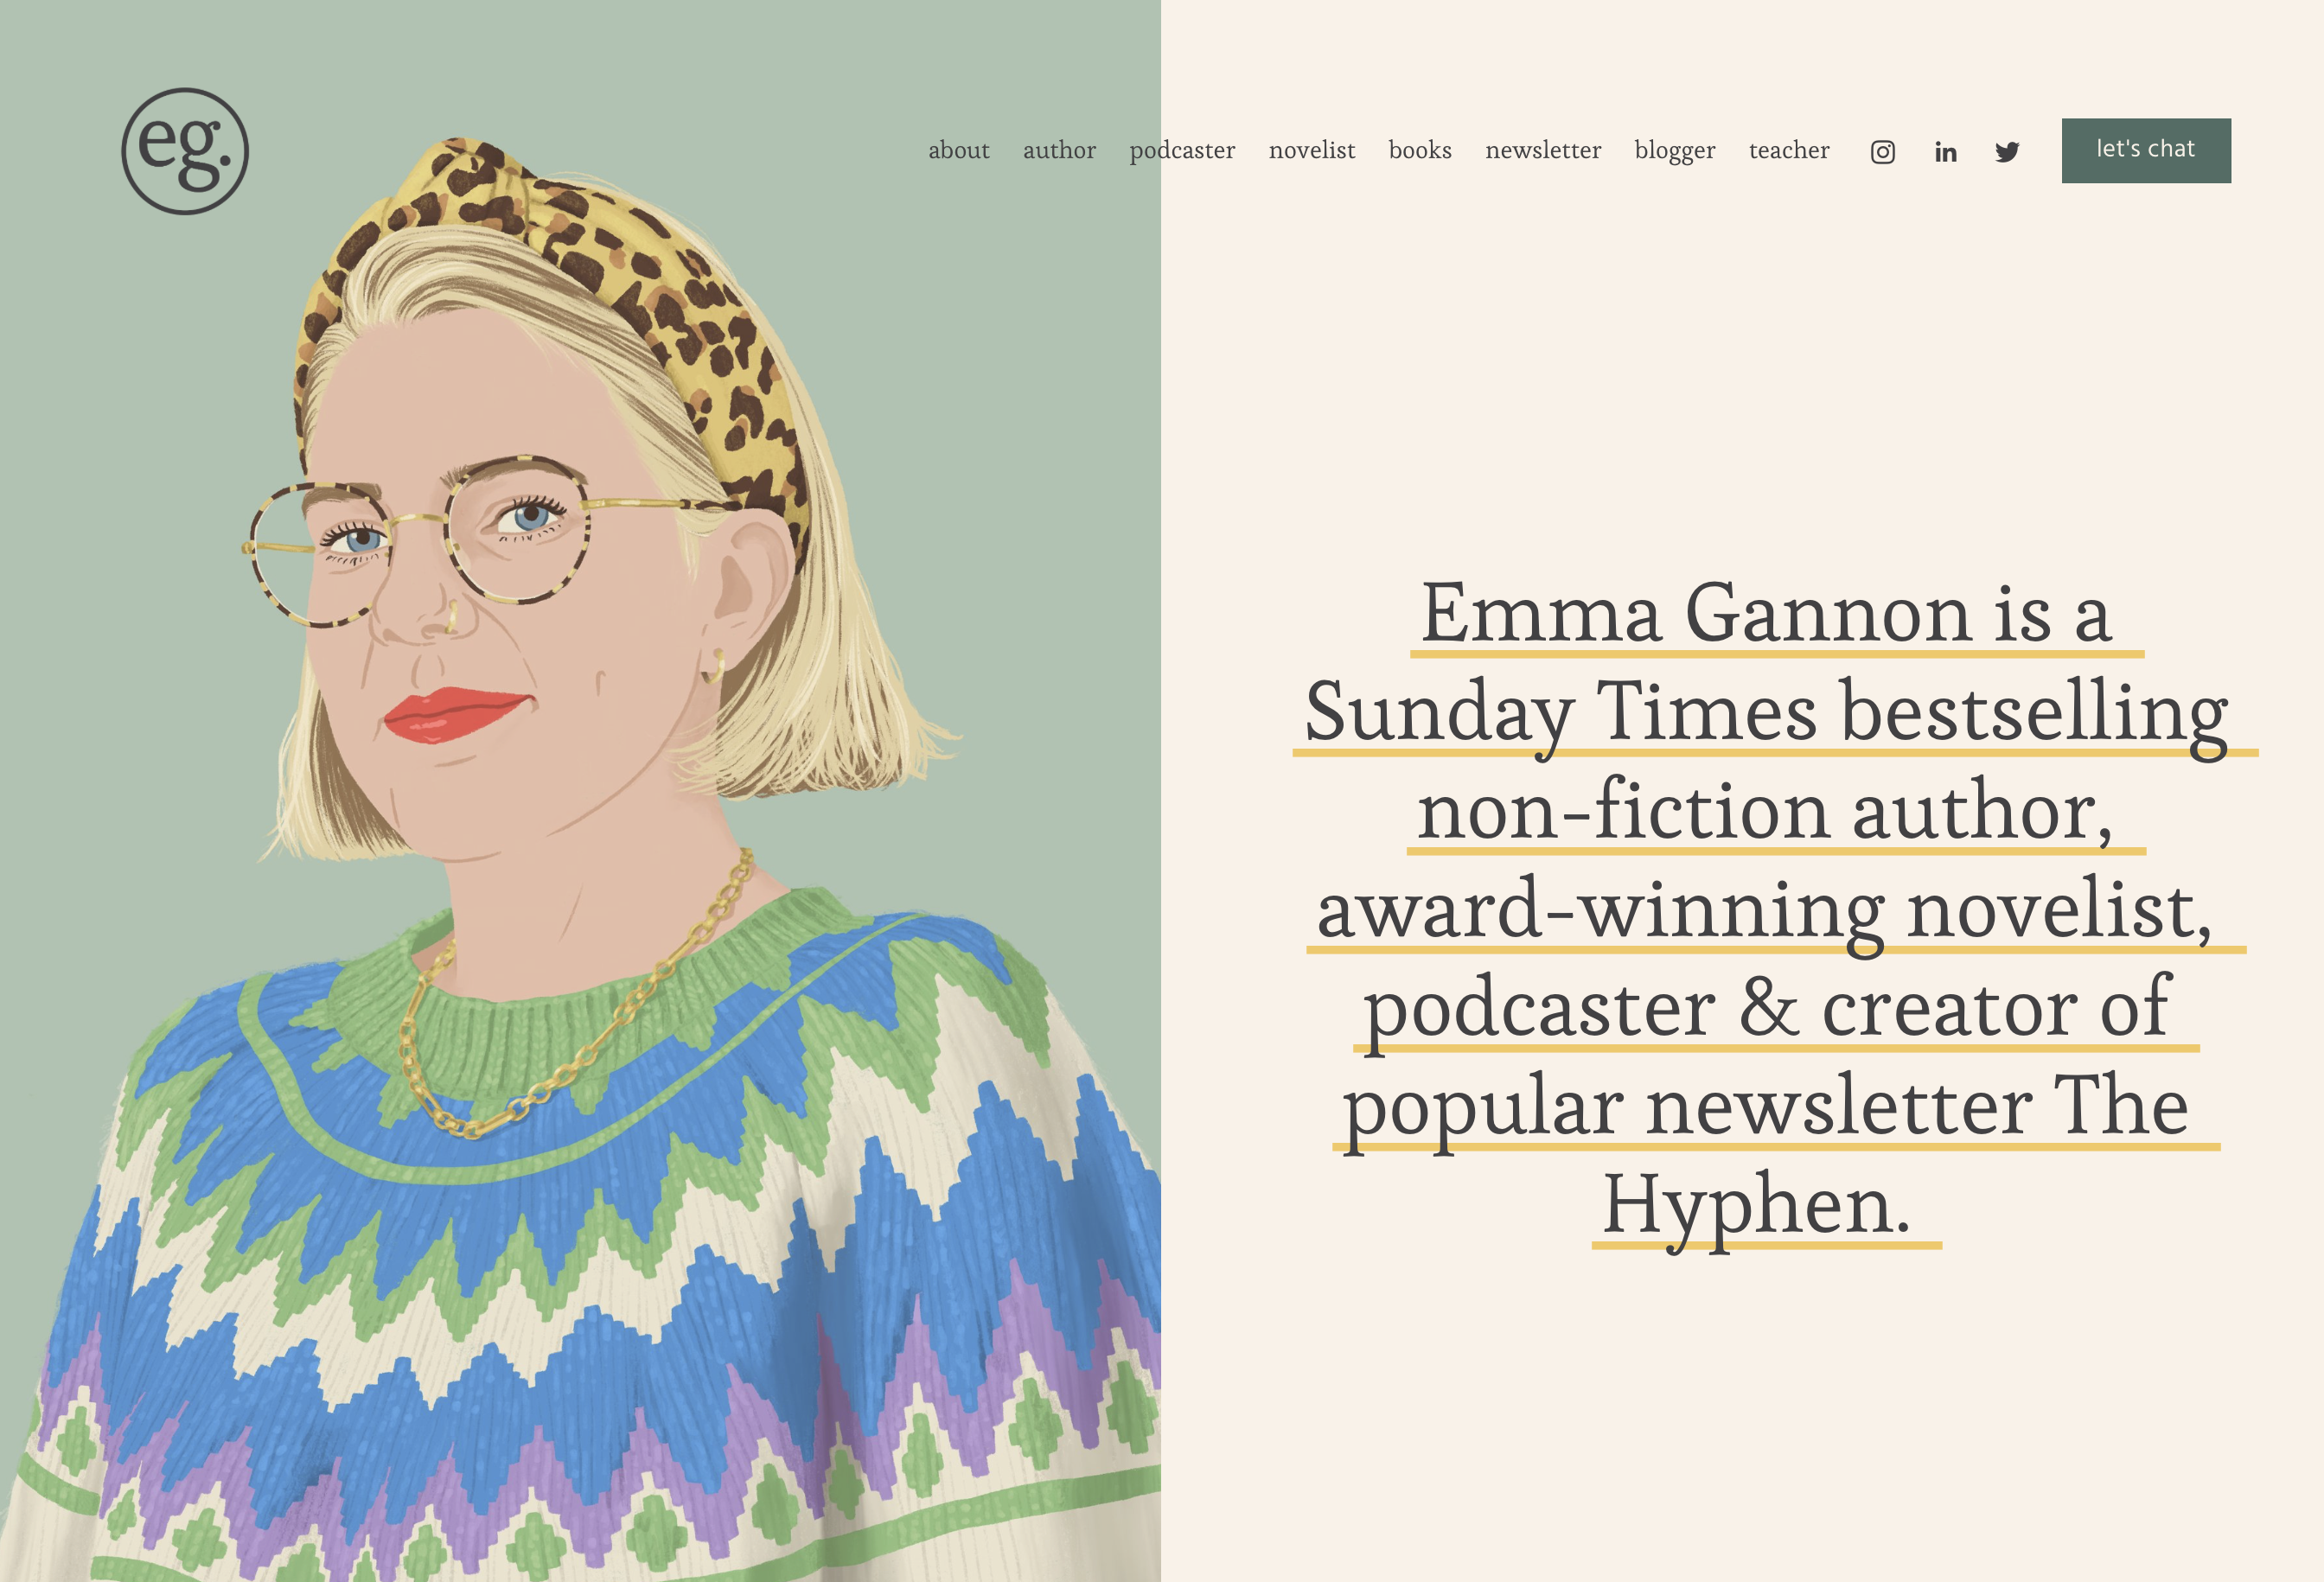Click the underlined 'Hyphen.' word

1756,1206
